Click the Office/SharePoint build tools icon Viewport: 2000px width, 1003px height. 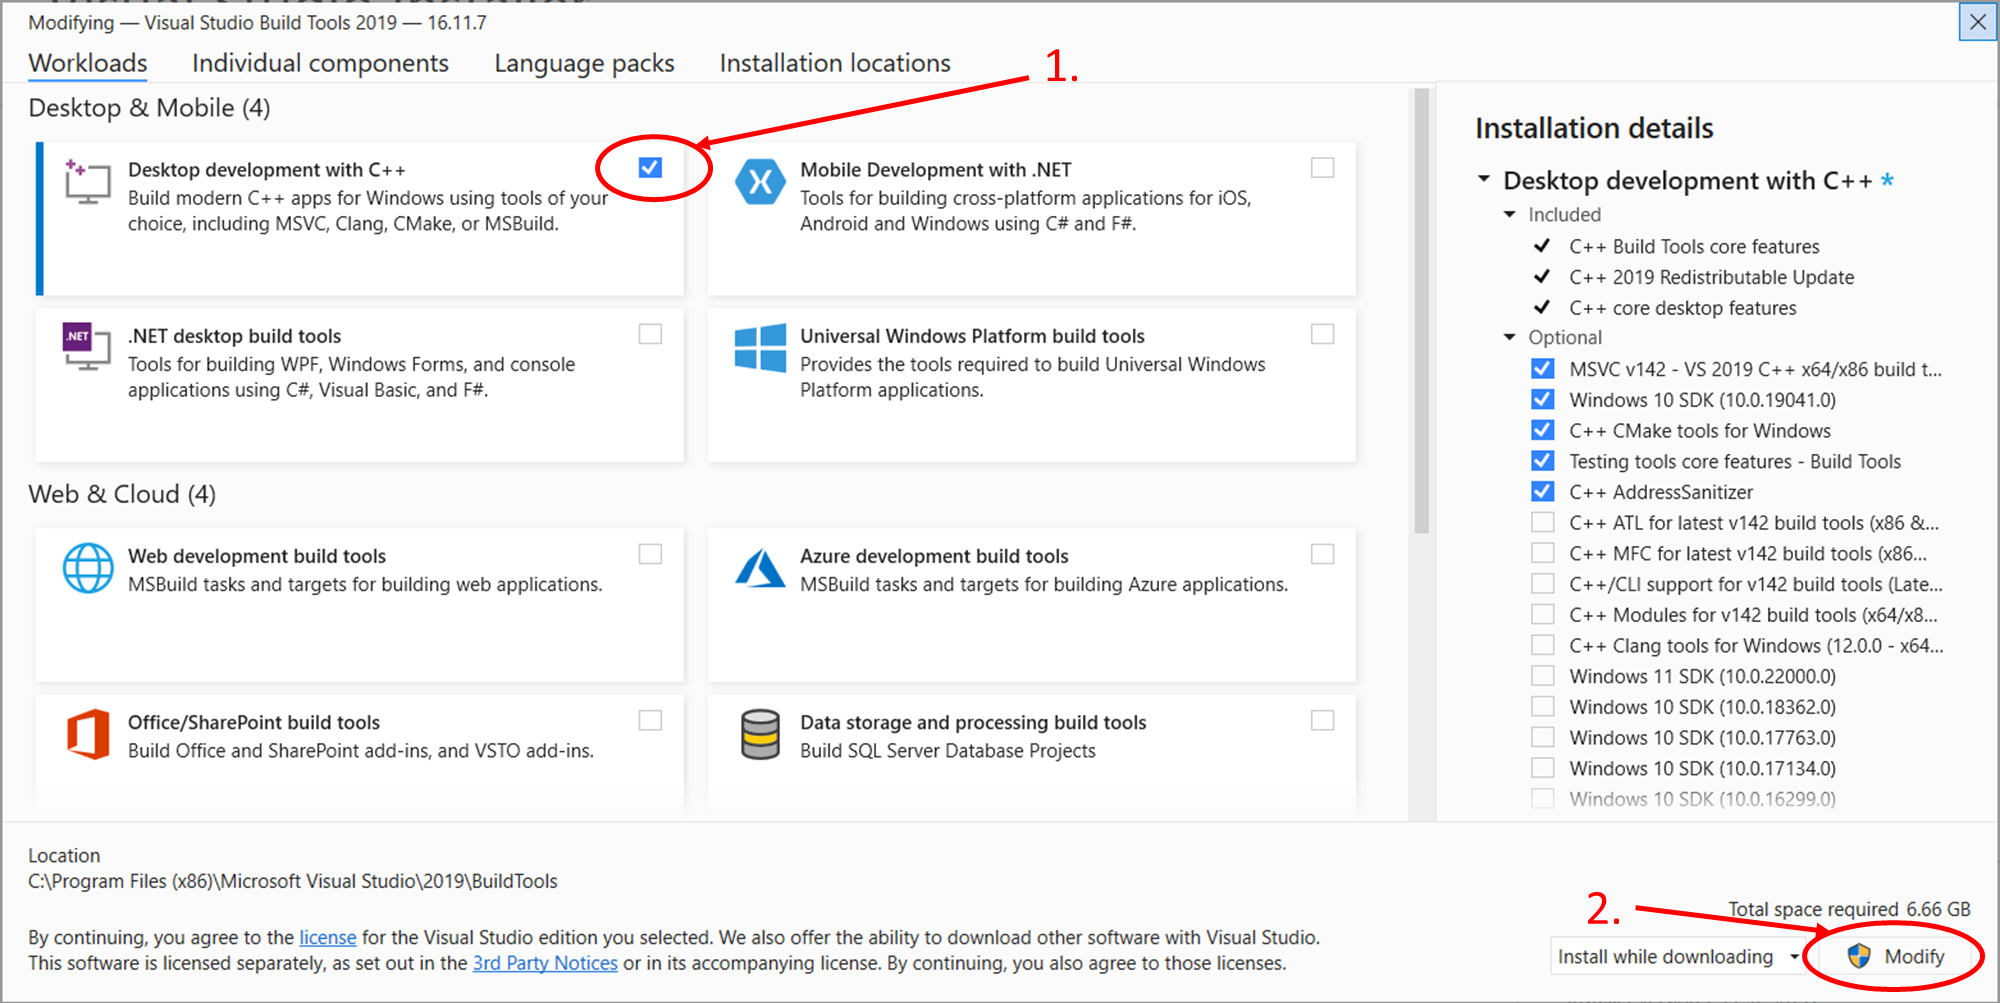(x=88, y=734)
